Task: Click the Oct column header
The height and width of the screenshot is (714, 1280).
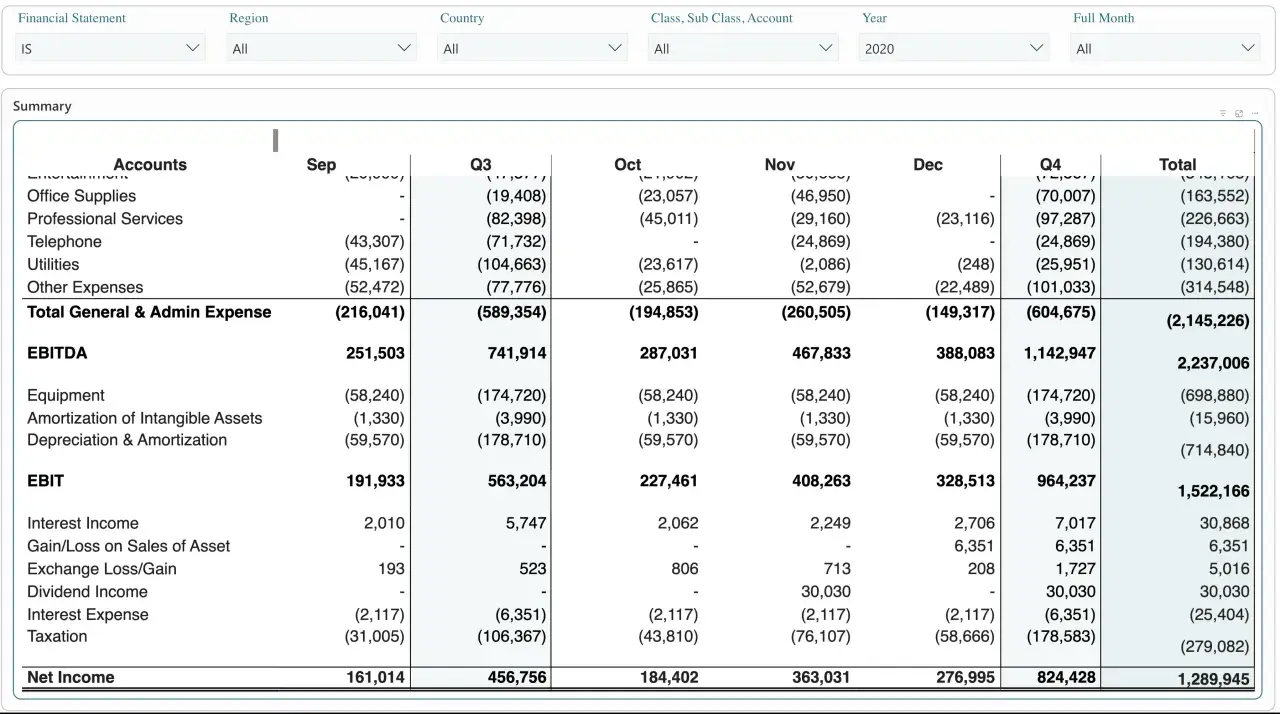Action: pyautogui.click(x=628, y=164)
